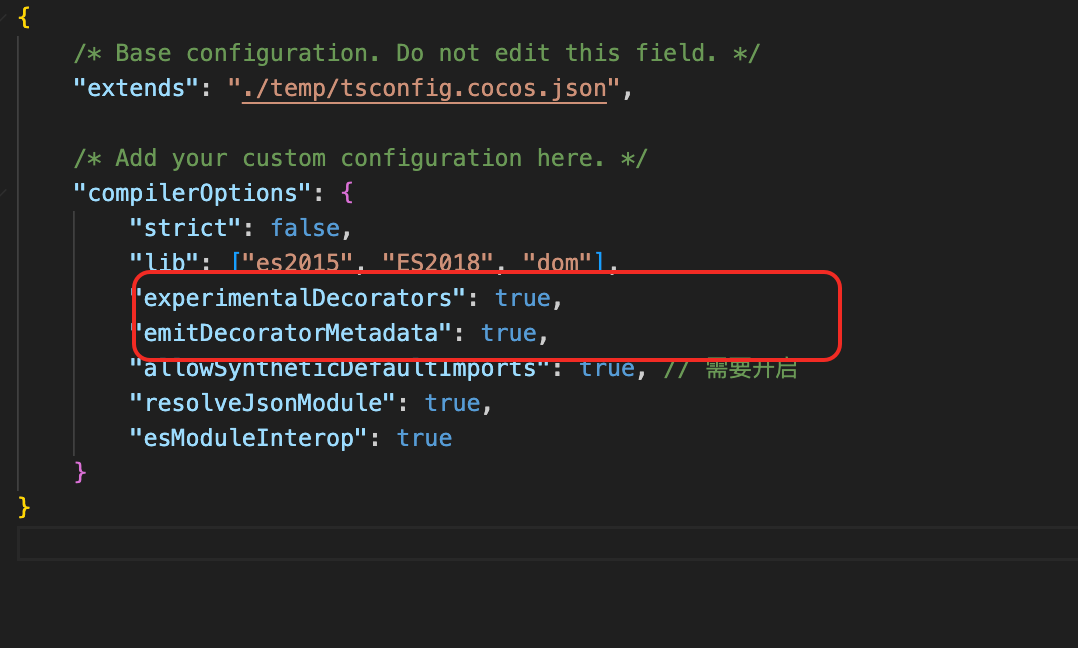Image resolution: width=1078 pixels, height=648 pixels.
Task: Click the true value of experimentalDecorators
Action: 522,298
